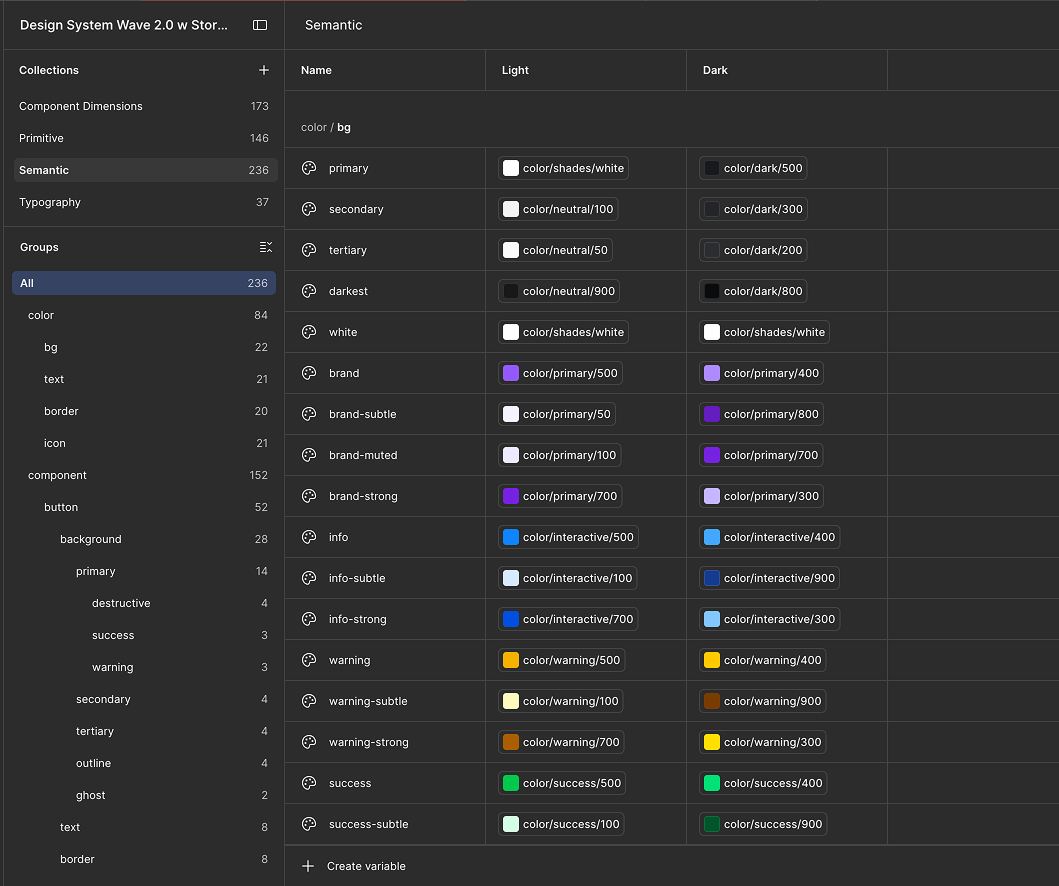Select the color group
The height and width of the screenshot is (886, 1059).
[x=144, y=315]
